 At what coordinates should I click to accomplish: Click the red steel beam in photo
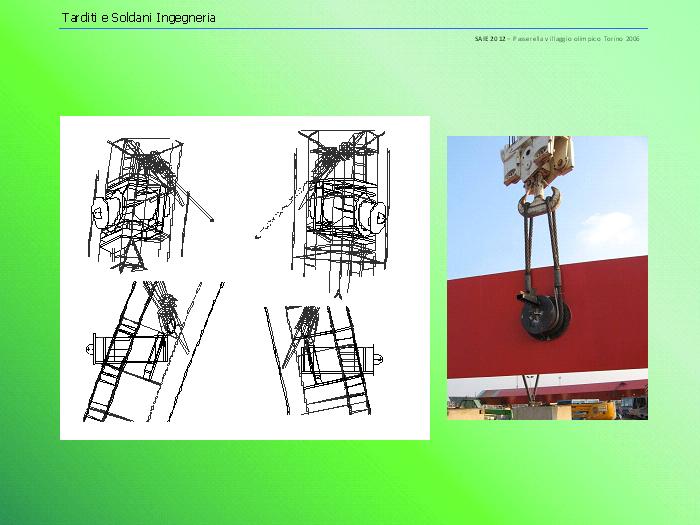click(610, 320)
